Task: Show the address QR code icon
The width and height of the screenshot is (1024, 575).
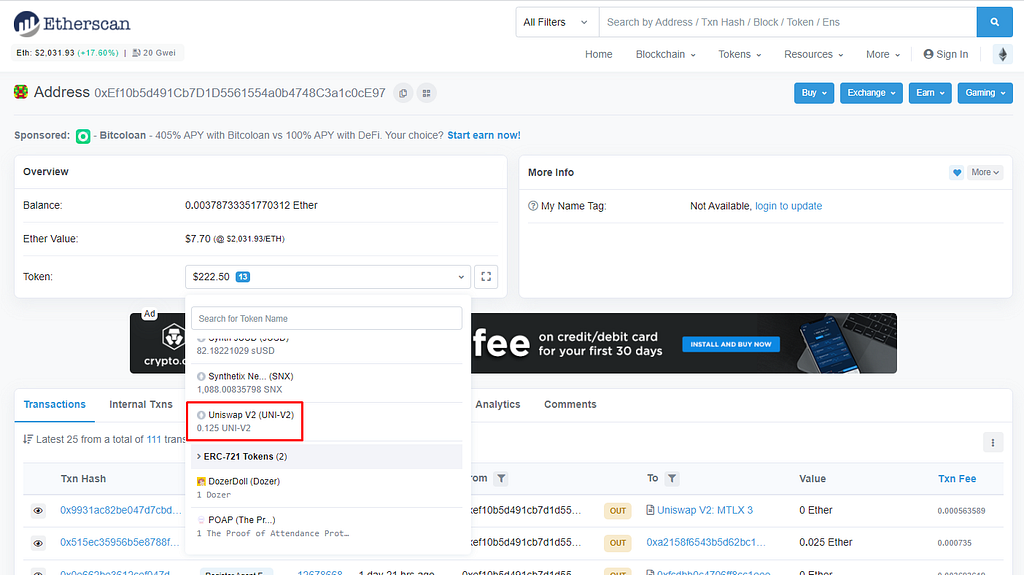Action: pyautogui.click(x=426, y=93)
